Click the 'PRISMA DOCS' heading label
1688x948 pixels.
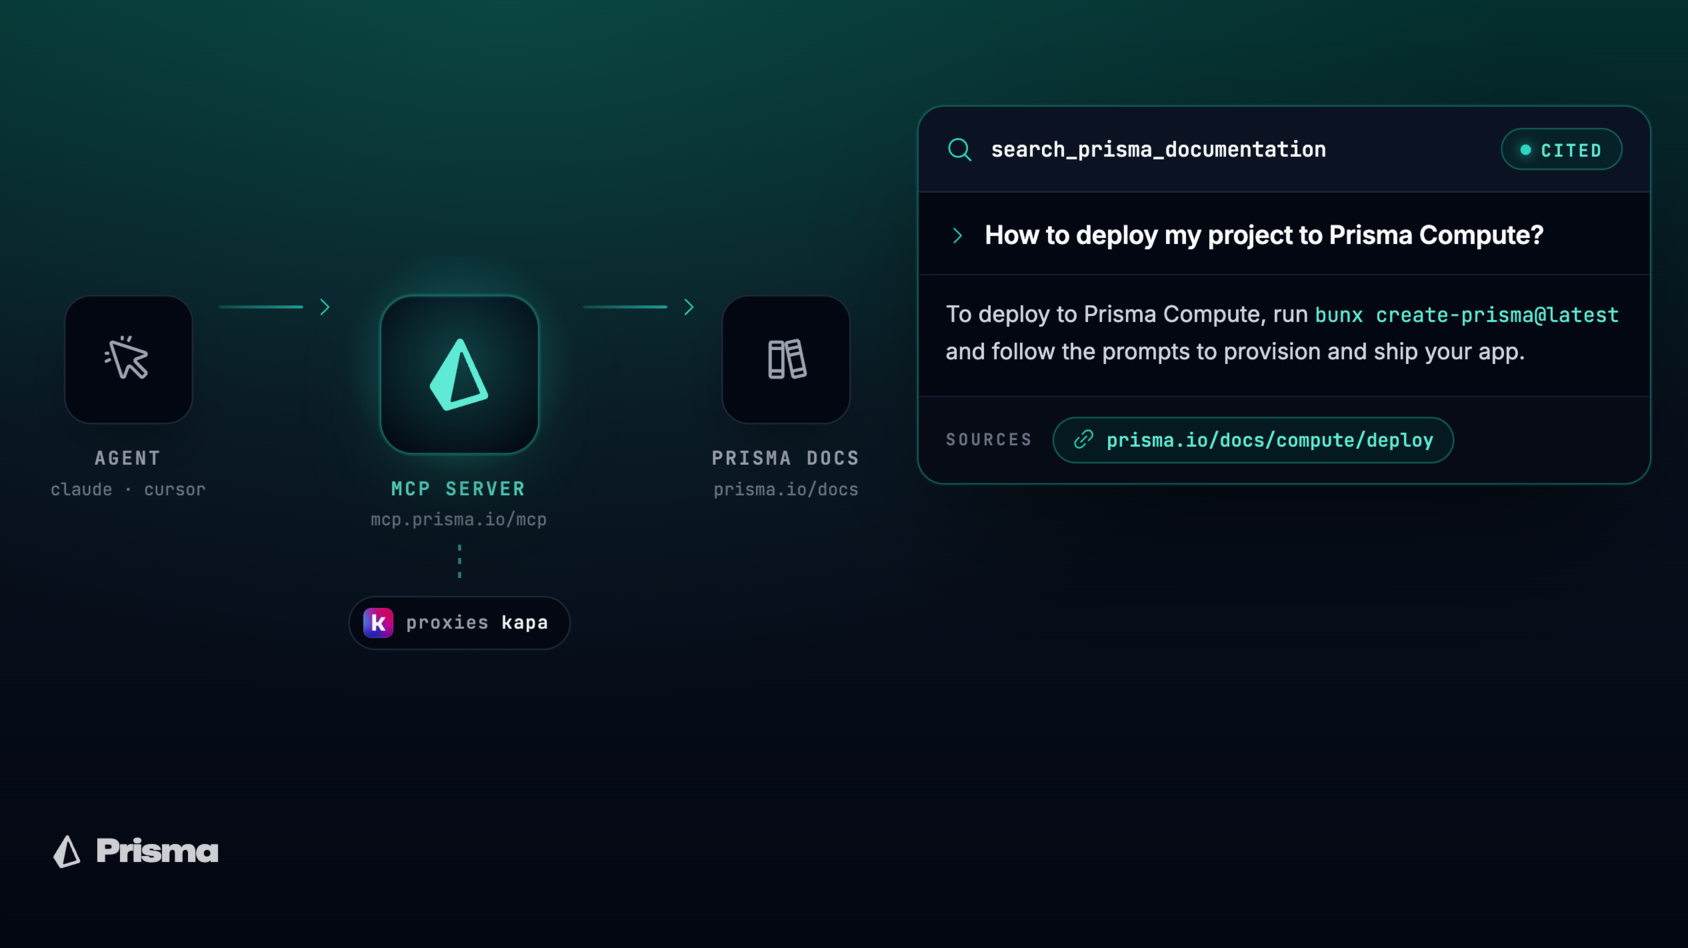pyautogui.click(x=786, y=458)
